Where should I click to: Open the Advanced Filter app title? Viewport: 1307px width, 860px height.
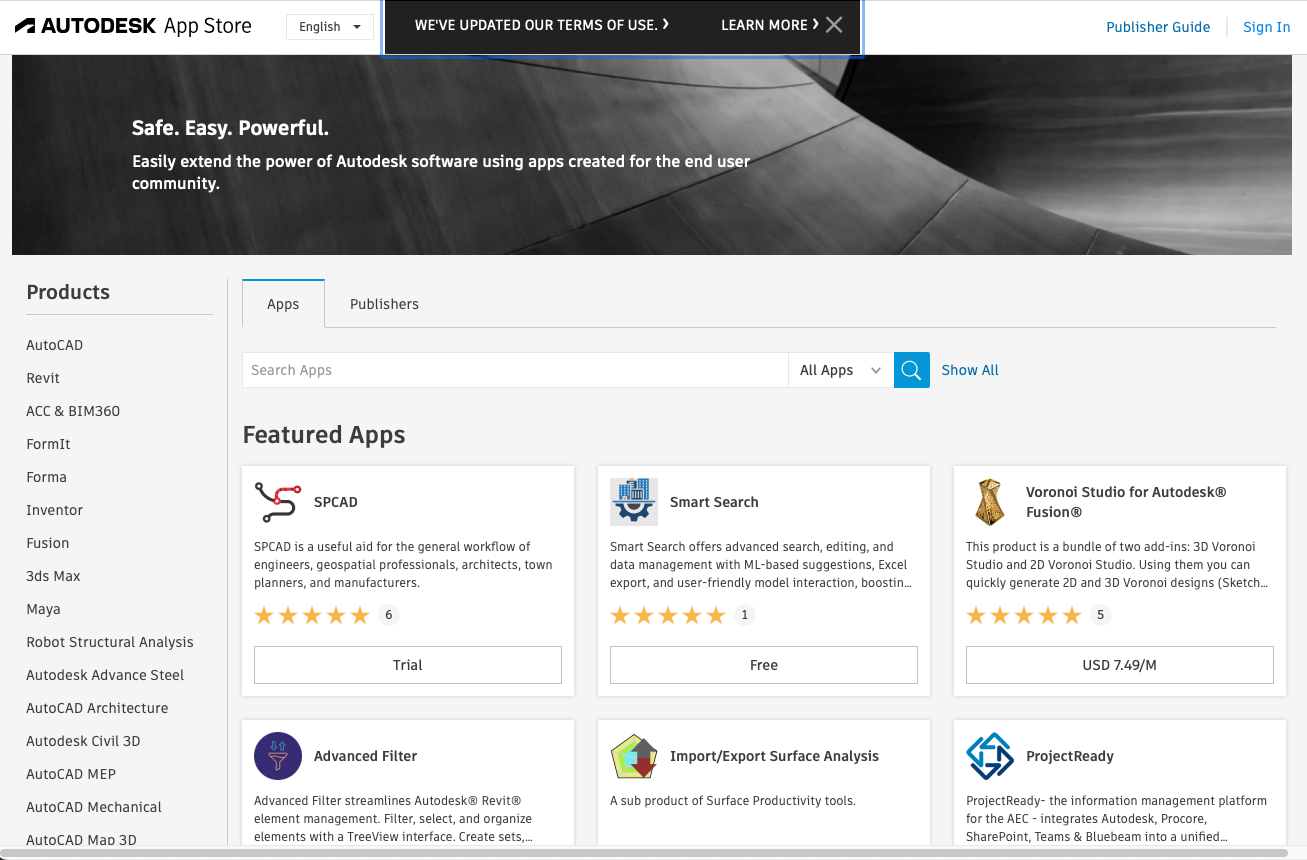366,756
